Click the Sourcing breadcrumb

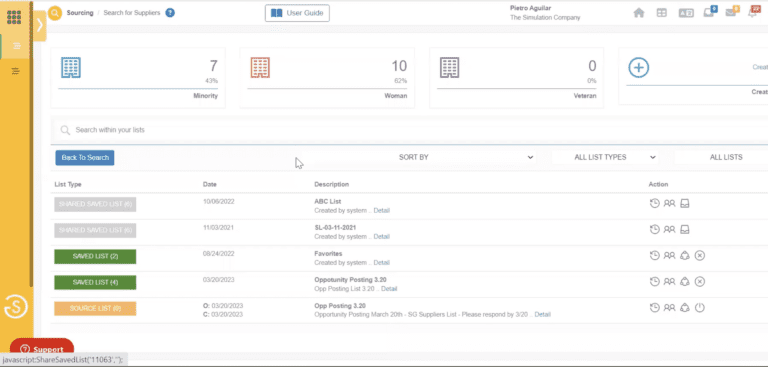pyautogui.click(x=80, y=13)
